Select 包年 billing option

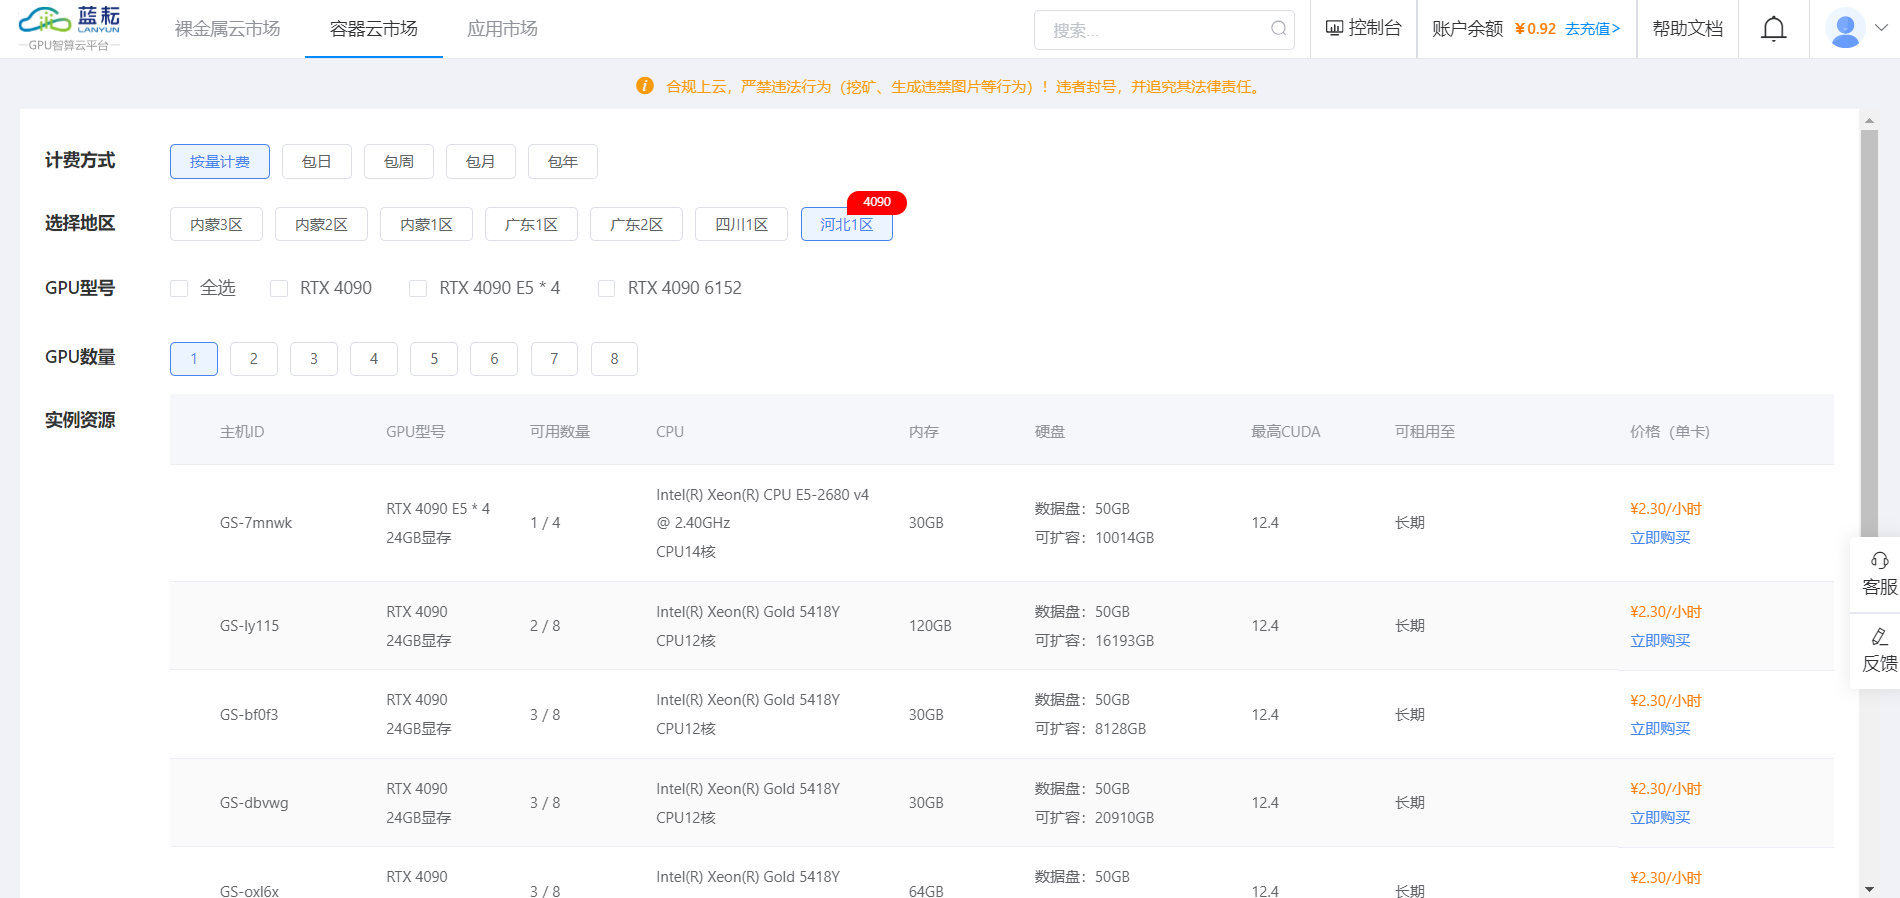tap(563, 162)
